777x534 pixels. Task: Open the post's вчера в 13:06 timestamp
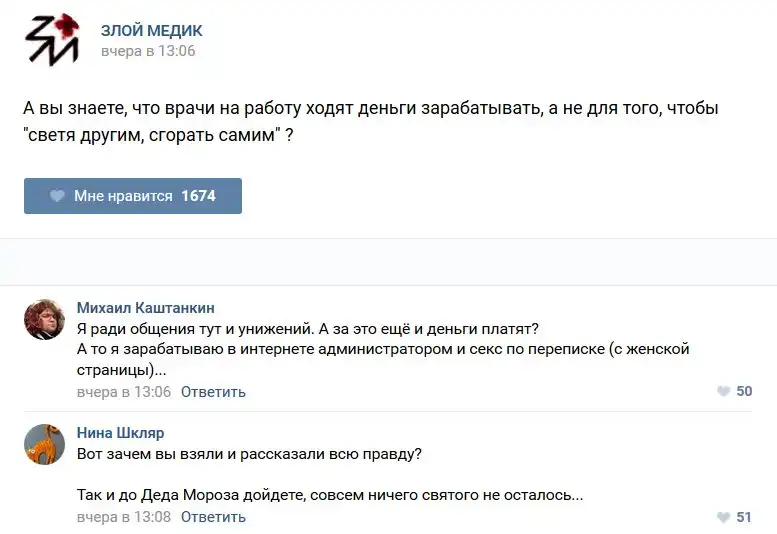point(148,51)
